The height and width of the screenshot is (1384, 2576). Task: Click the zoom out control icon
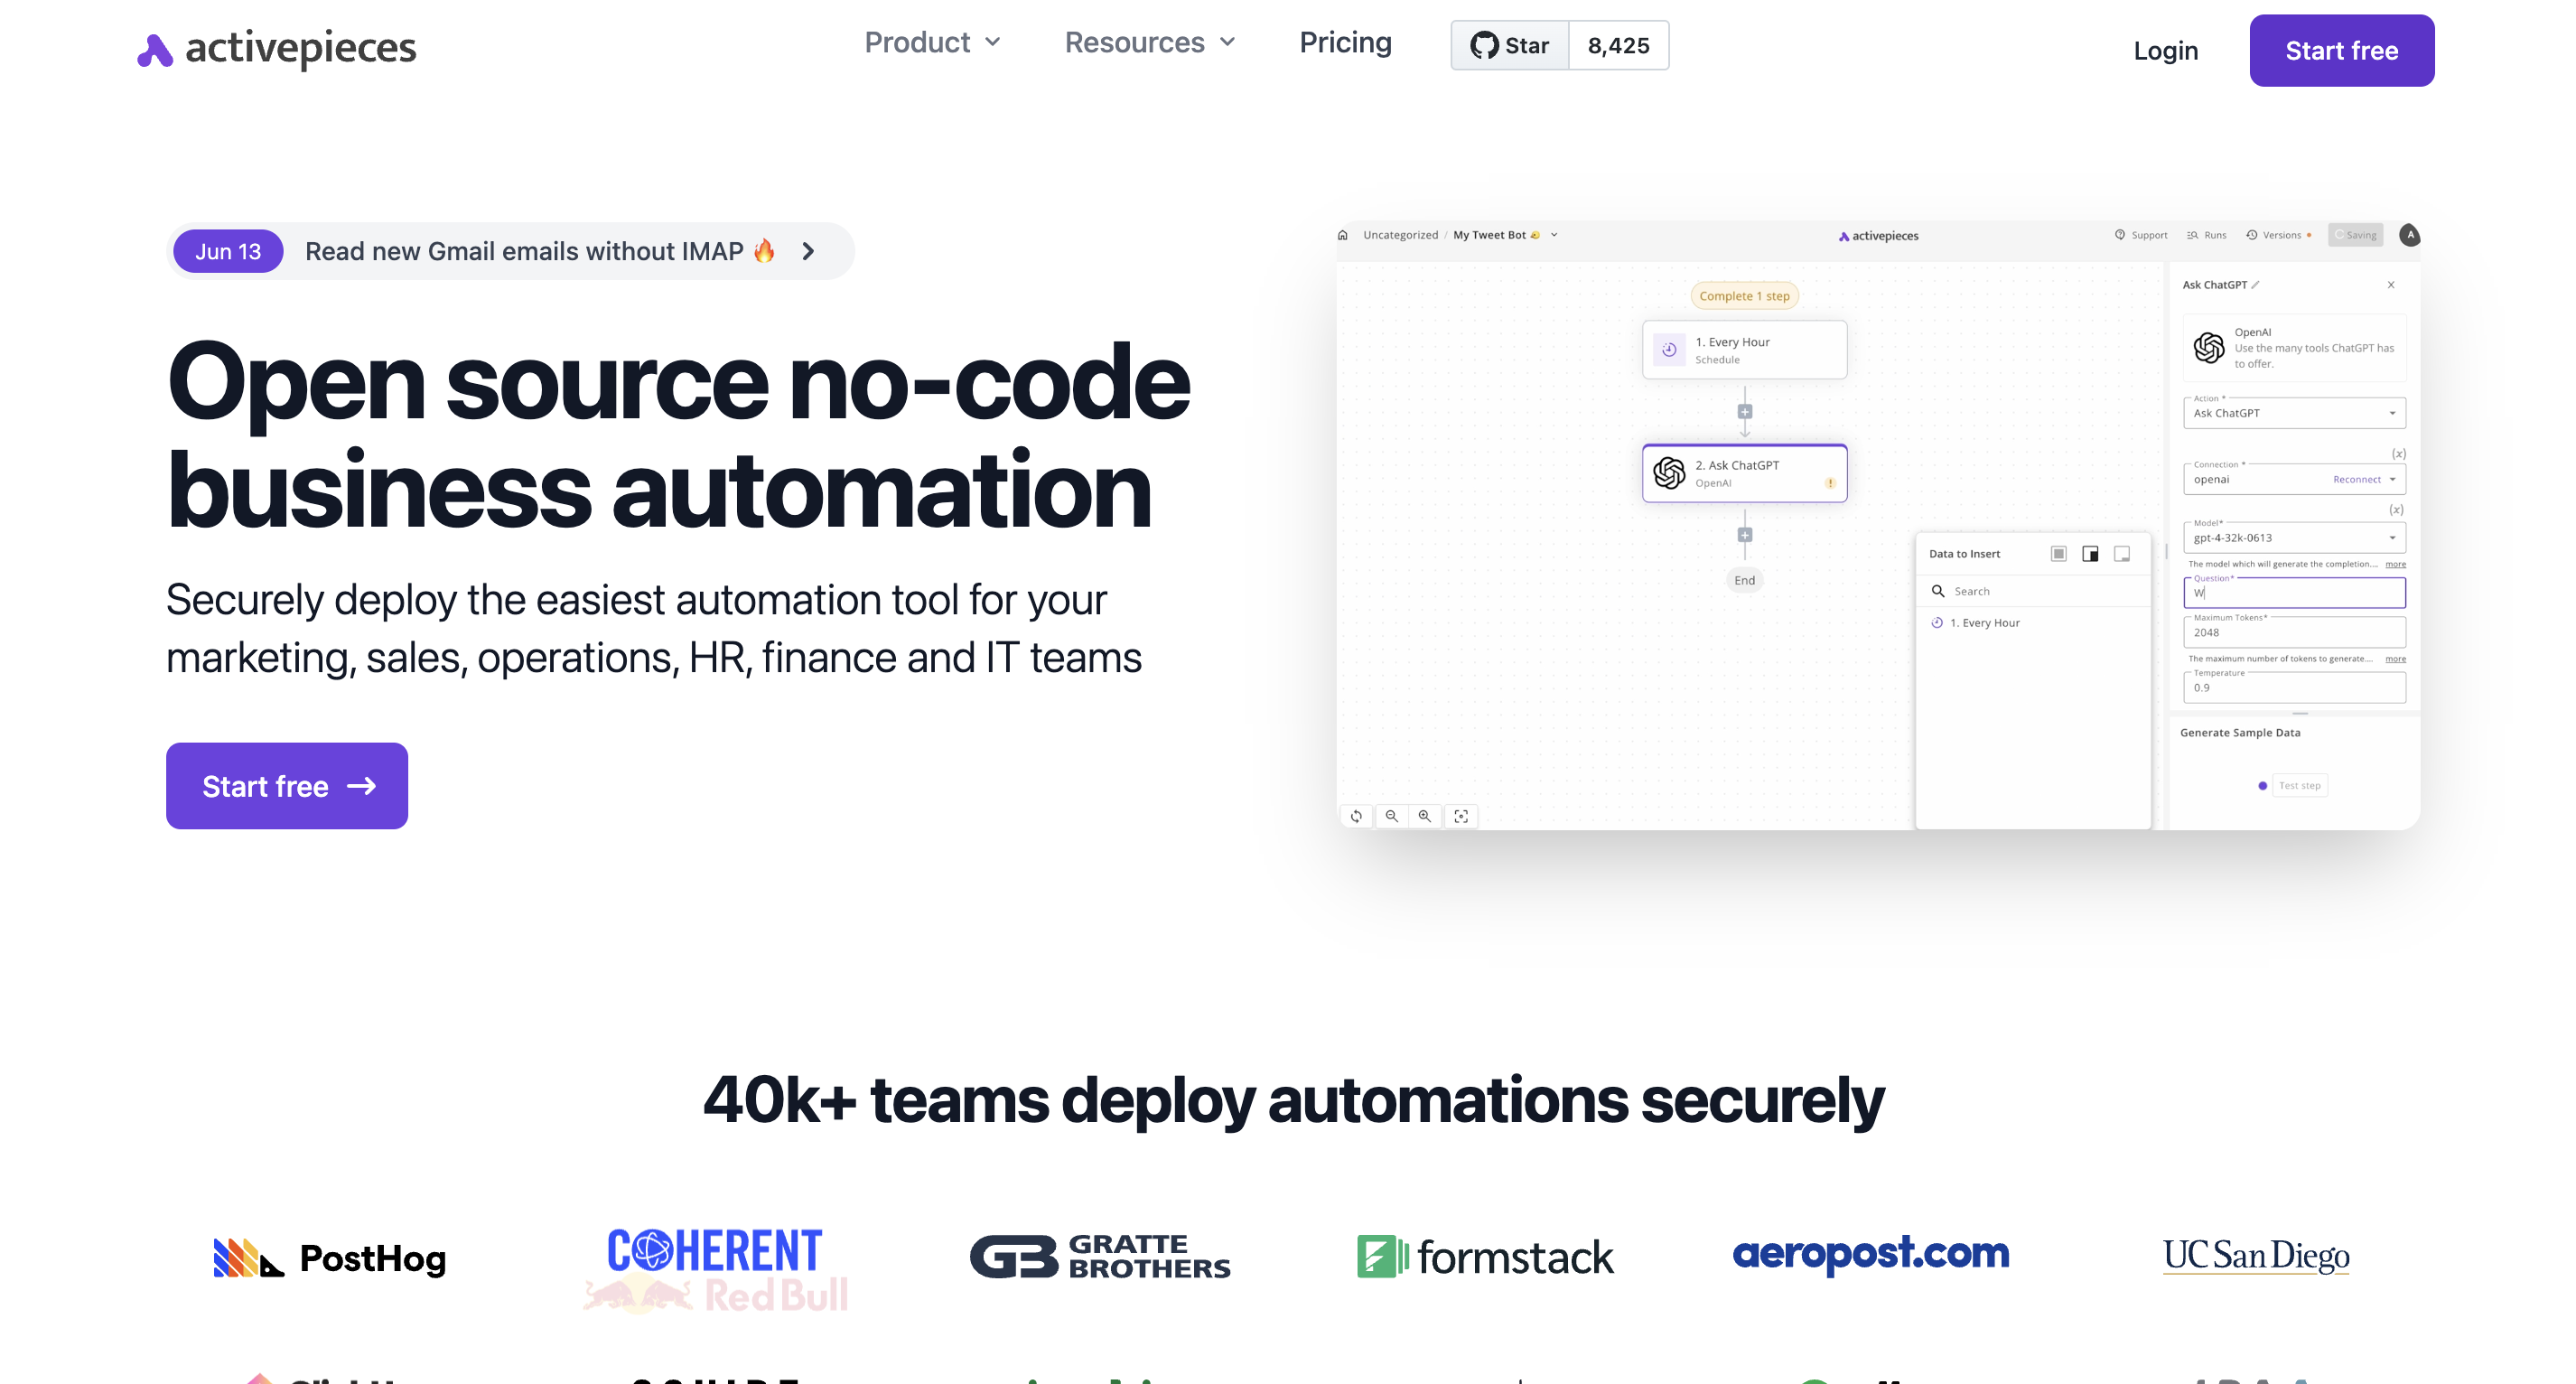(x=1392, y=815)
